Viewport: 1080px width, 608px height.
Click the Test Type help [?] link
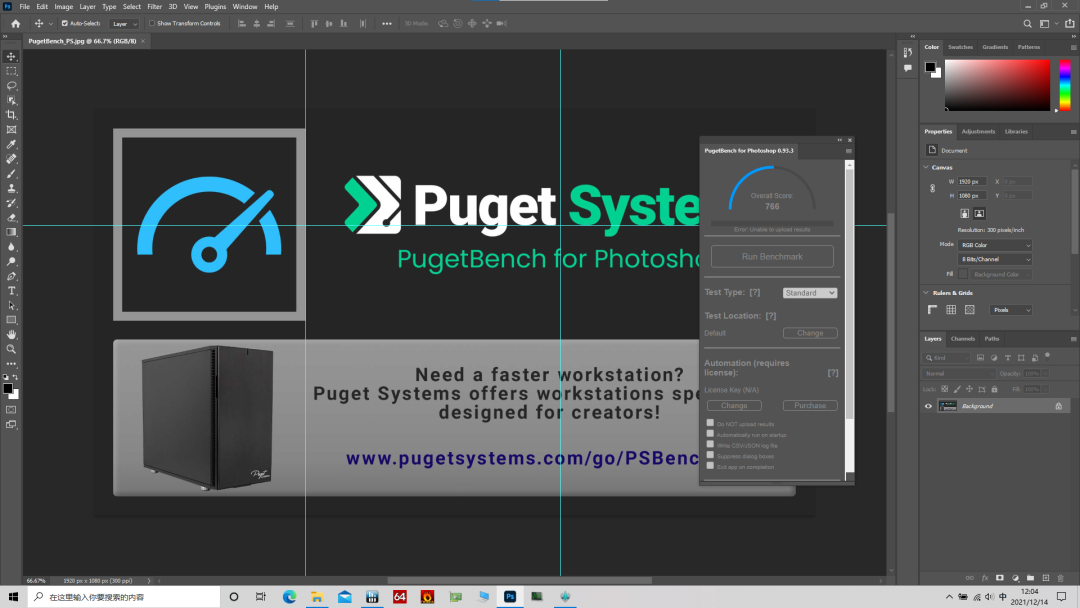(755, 293)
